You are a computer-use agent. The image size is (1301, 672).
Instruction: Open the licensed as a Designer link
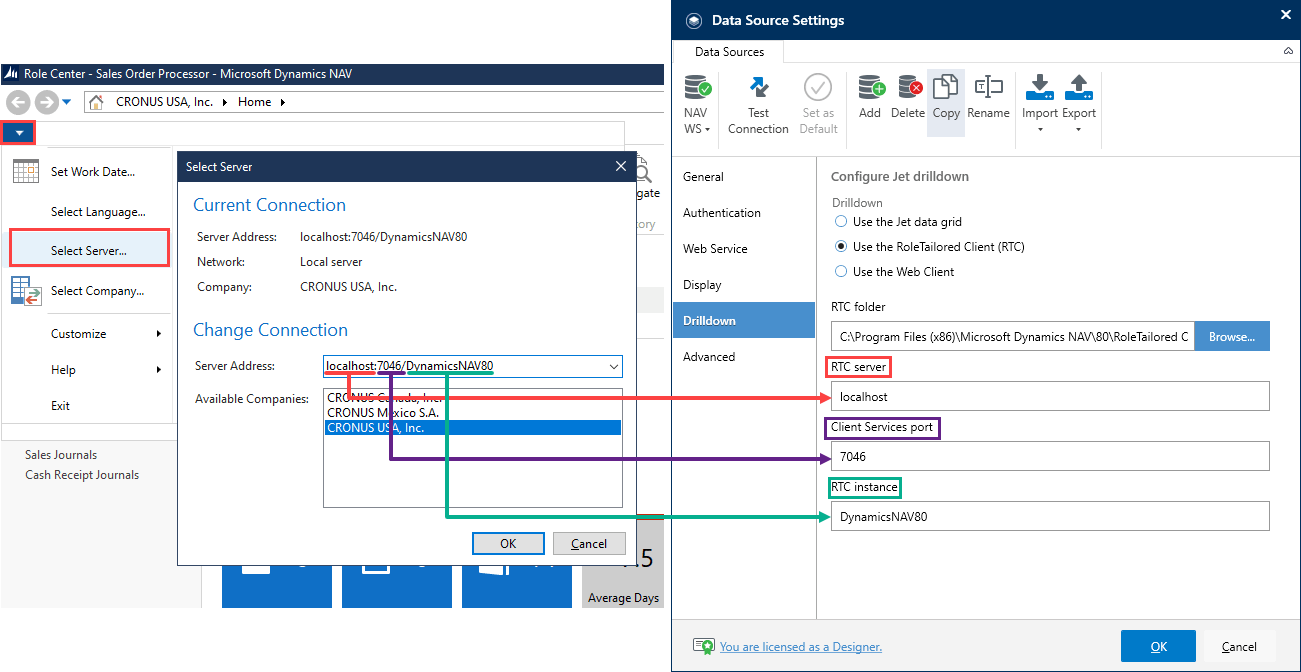[x=800, y=646]
